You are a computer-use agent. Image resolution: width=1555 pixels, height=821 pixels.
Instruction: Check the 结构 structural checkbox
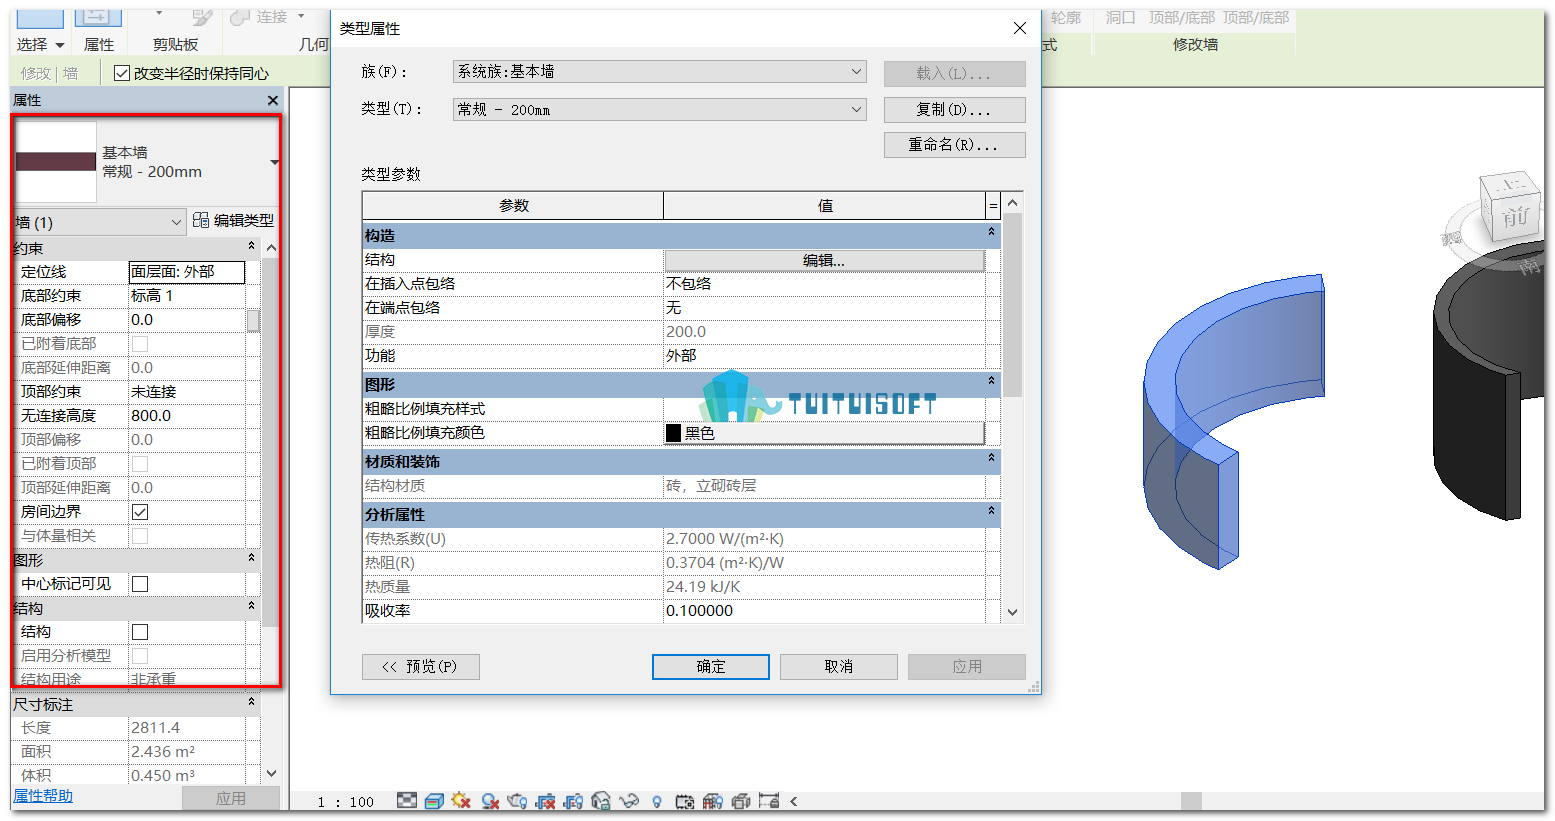pyautogui.click(x=140, y=632)
